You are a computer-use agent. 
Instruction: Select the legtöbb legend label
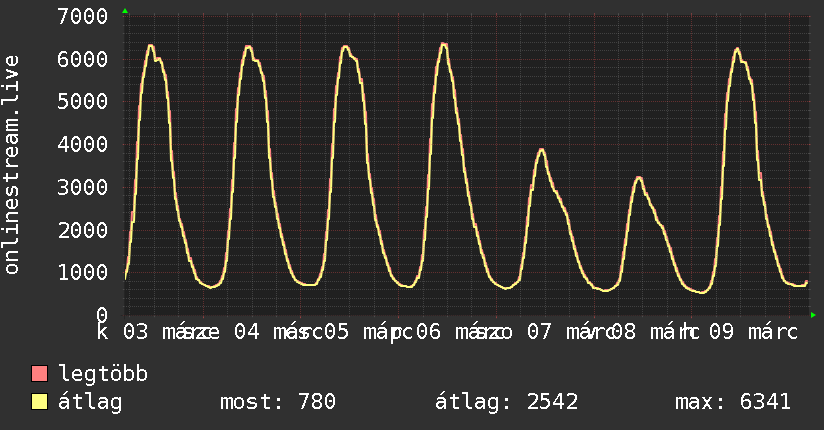point(103,373)
